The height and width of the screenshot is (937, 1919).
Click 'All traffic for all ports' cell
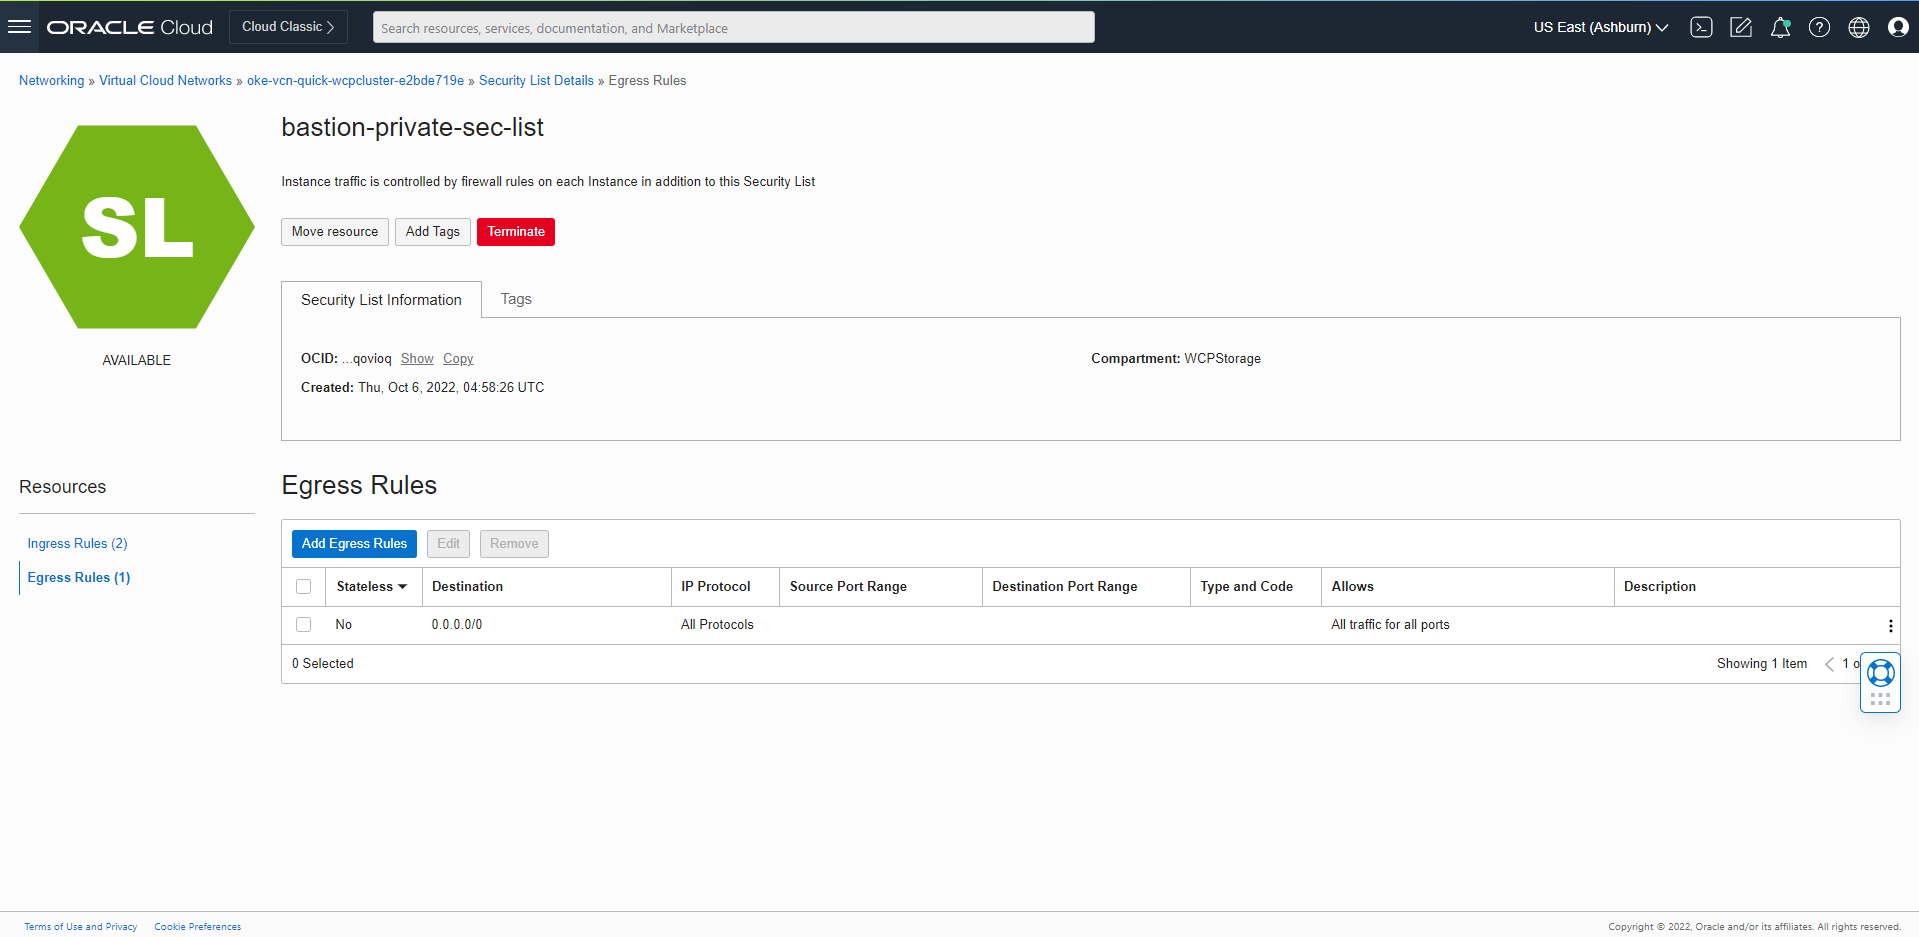[x=1390, y=625]
